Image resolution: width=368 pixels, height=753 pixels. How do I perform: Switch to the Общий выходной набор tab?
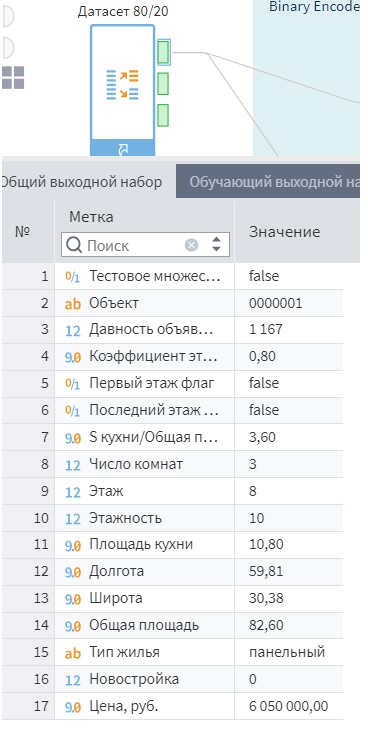click(81, 182)
